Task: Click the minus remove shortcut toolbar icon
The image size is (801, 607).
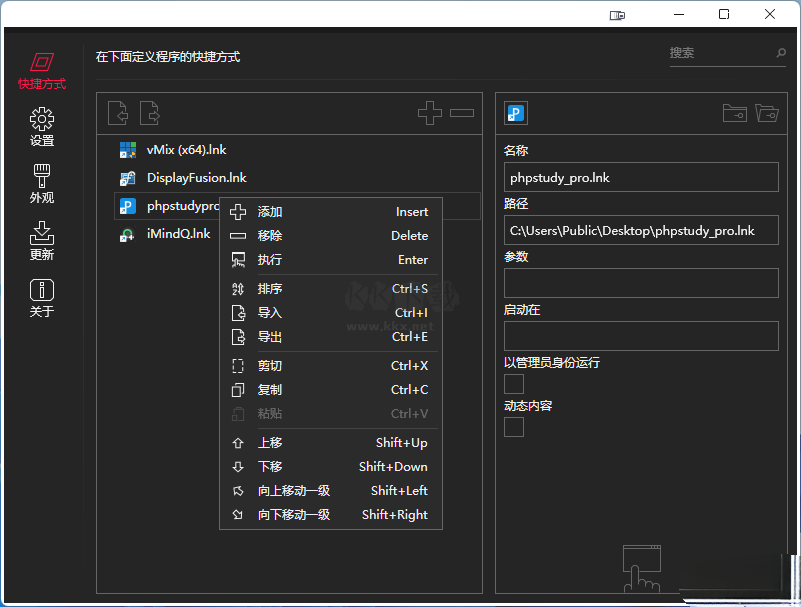Action: (x=462, y=113)
